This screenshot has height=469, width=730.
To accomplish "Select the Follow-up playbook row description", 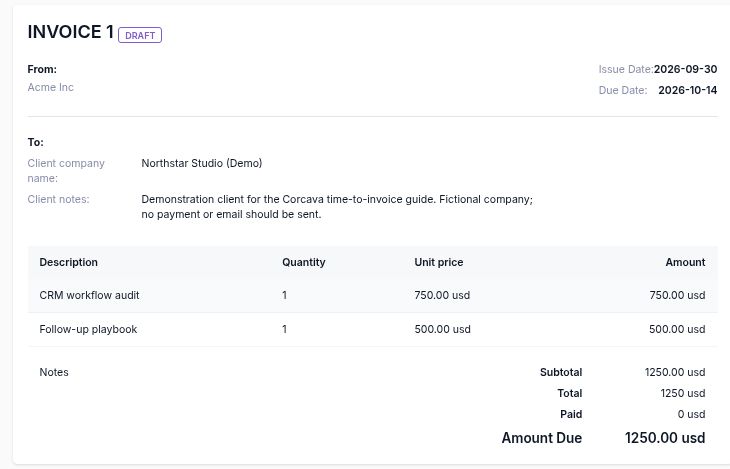I will tap(88, 329).
